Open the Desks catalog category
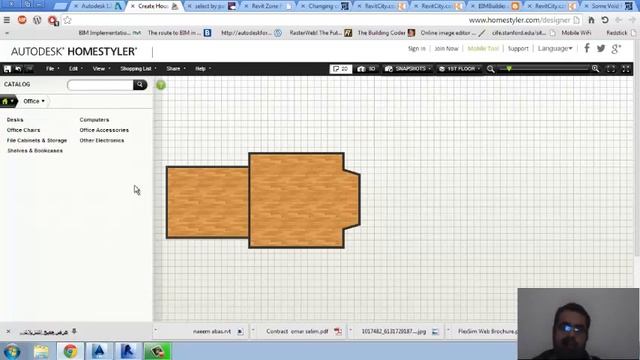Viewport: 640px width, 360px height. click(15, 120)
